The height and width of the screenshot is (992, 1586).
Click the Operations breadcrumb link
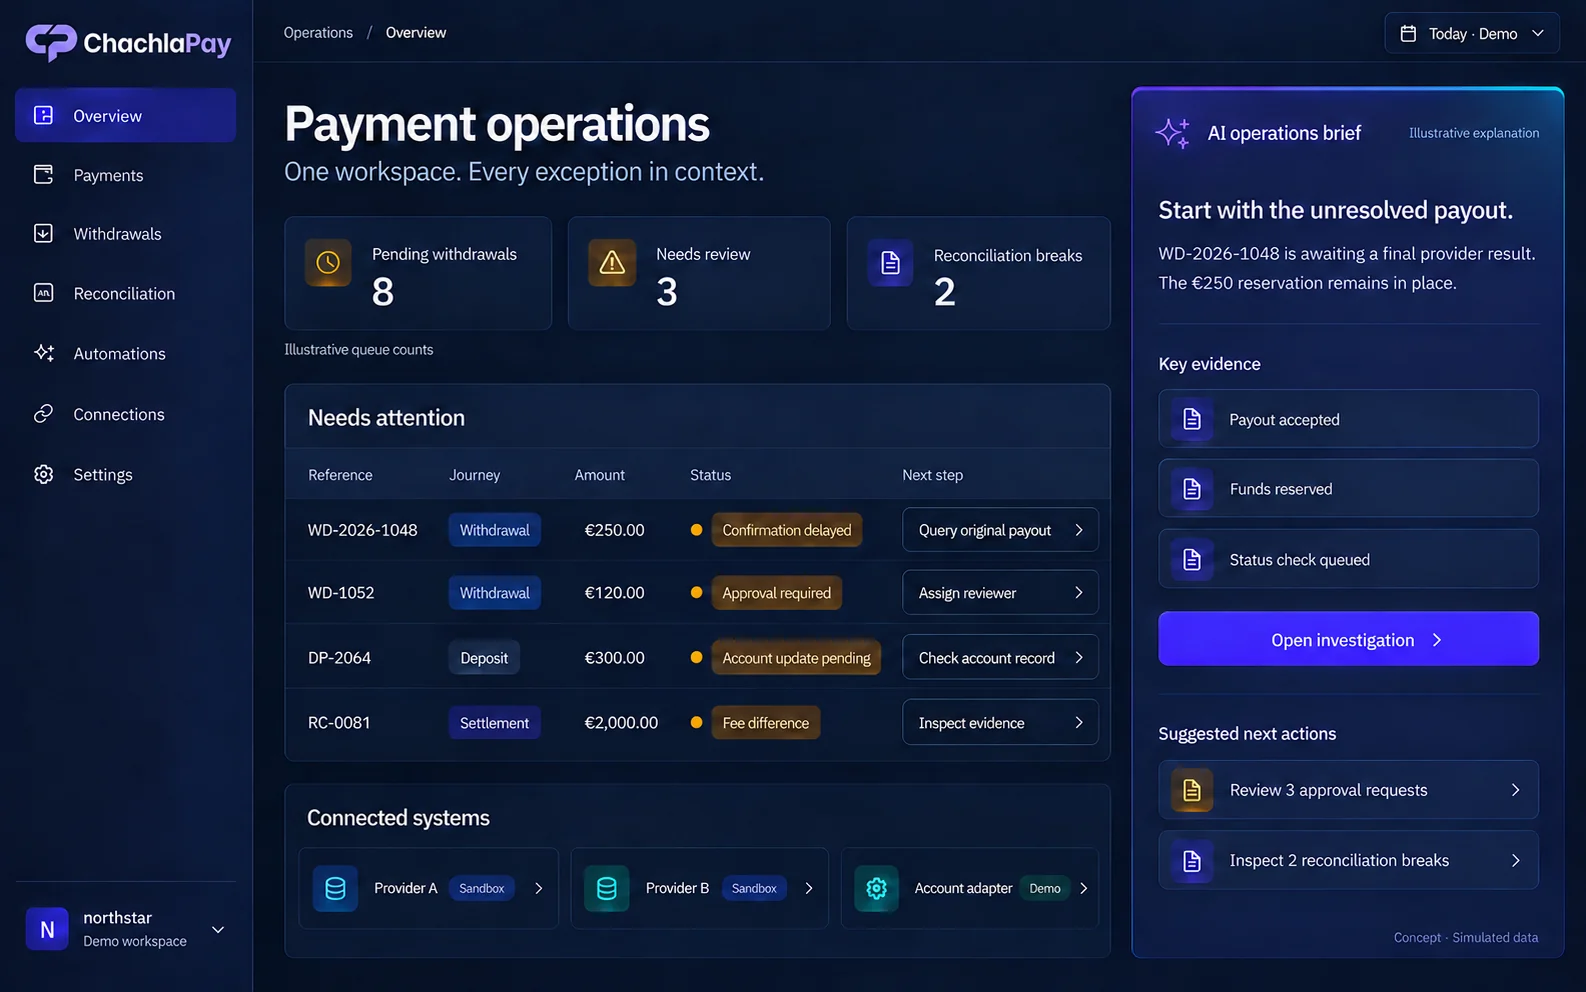(x=318, y=32)
